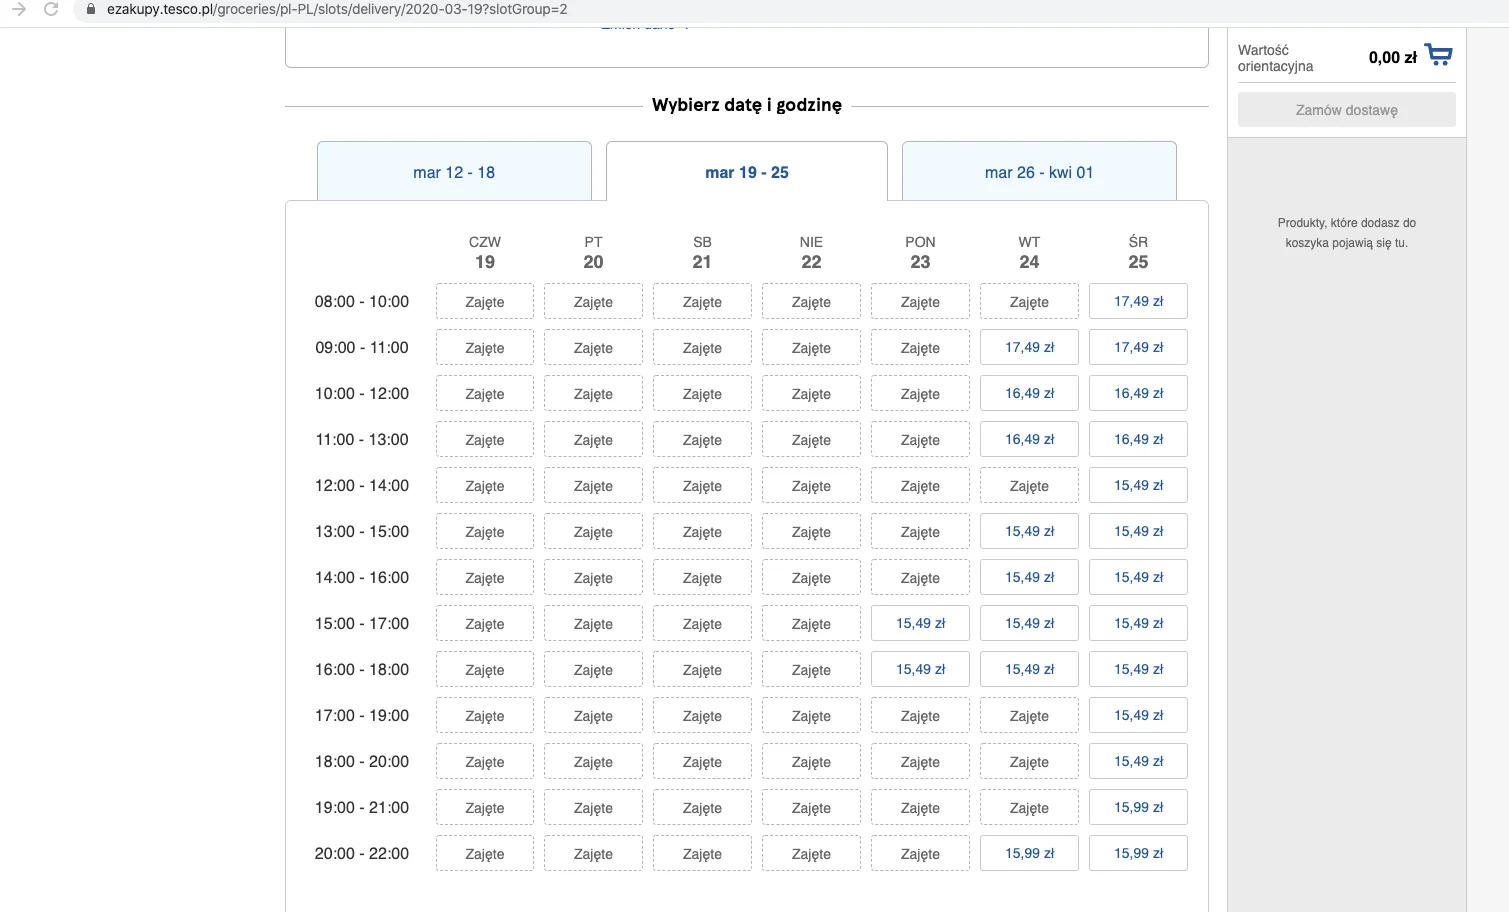Screen dimensions: 1509x912
Task: Click the ŚR 25 column header
Action: [x=1138, y=252]
